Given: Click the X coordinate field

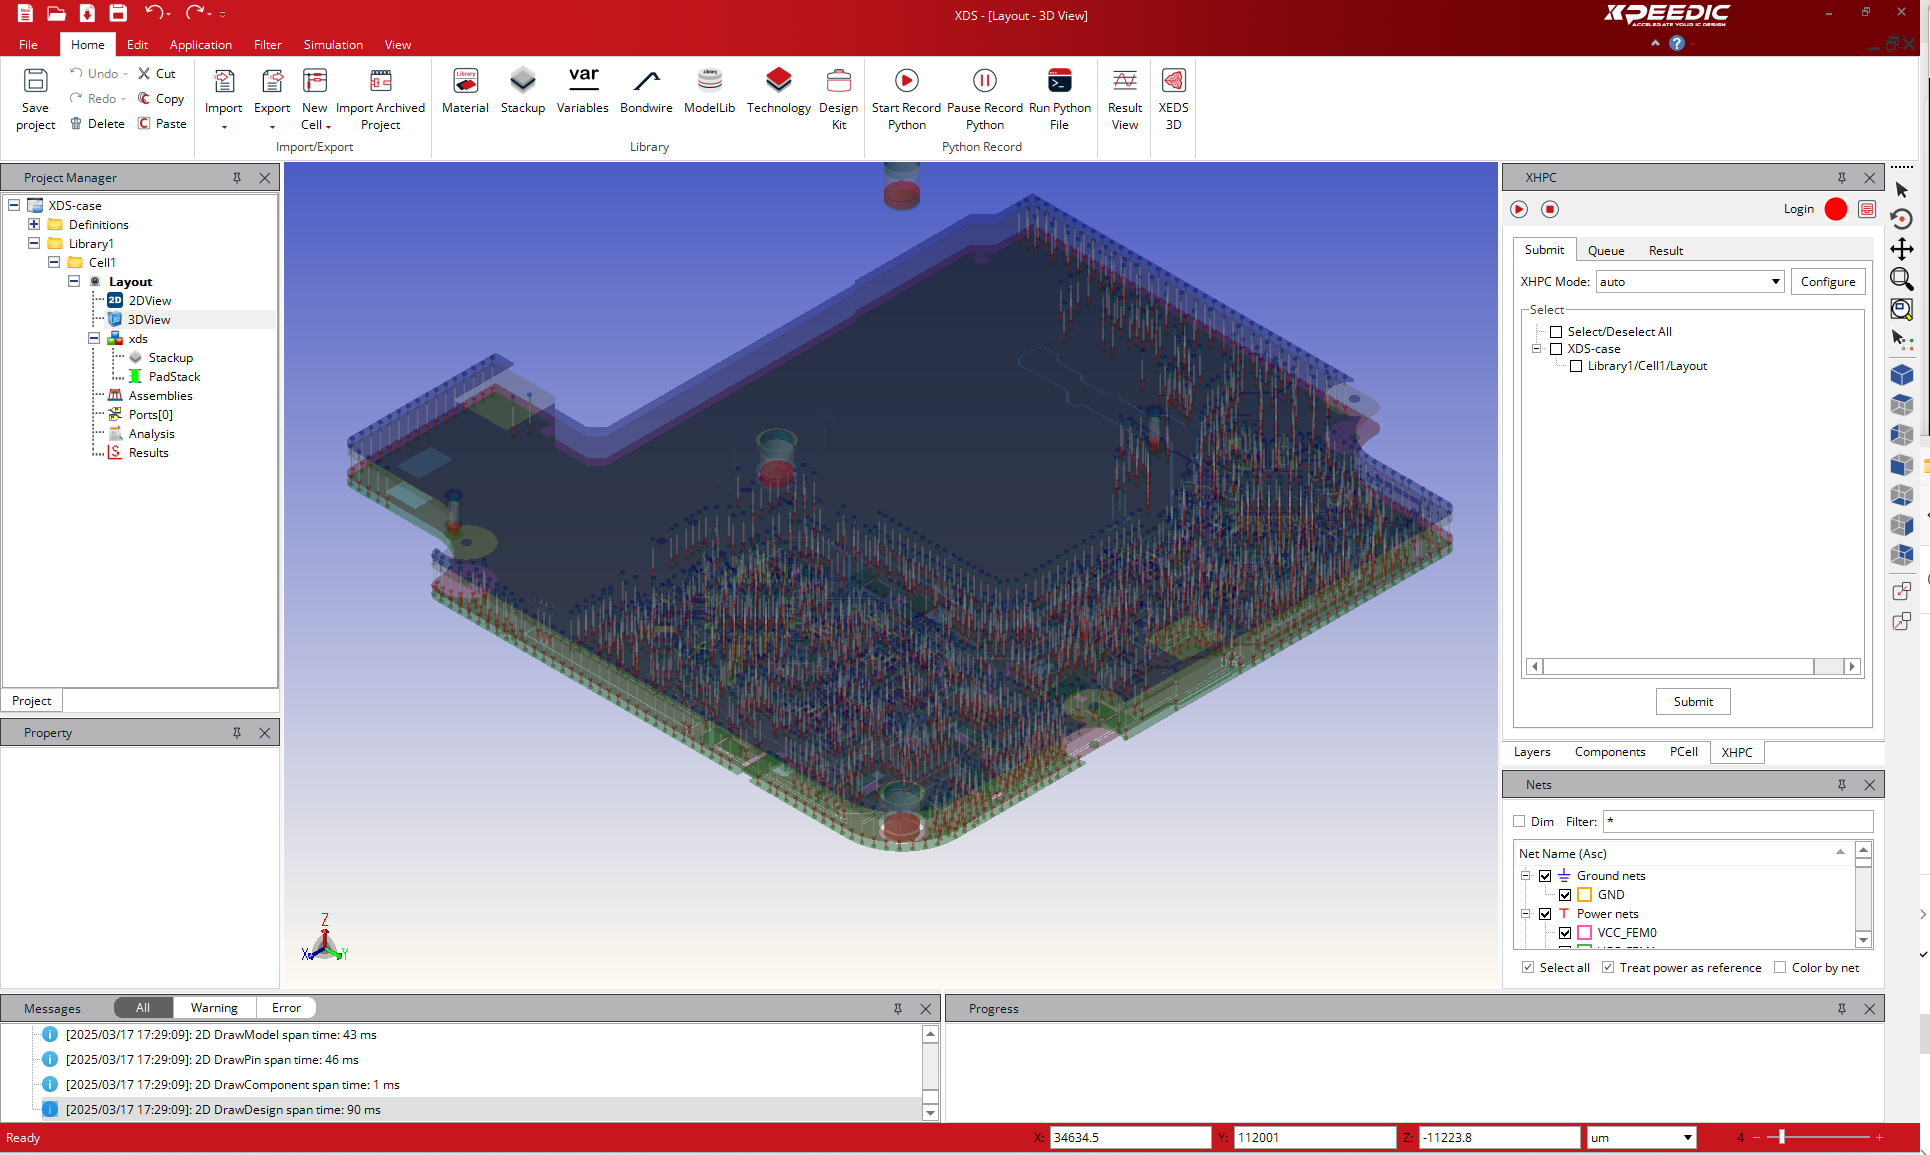Looking at the screenshot, I should 1130,1137.
